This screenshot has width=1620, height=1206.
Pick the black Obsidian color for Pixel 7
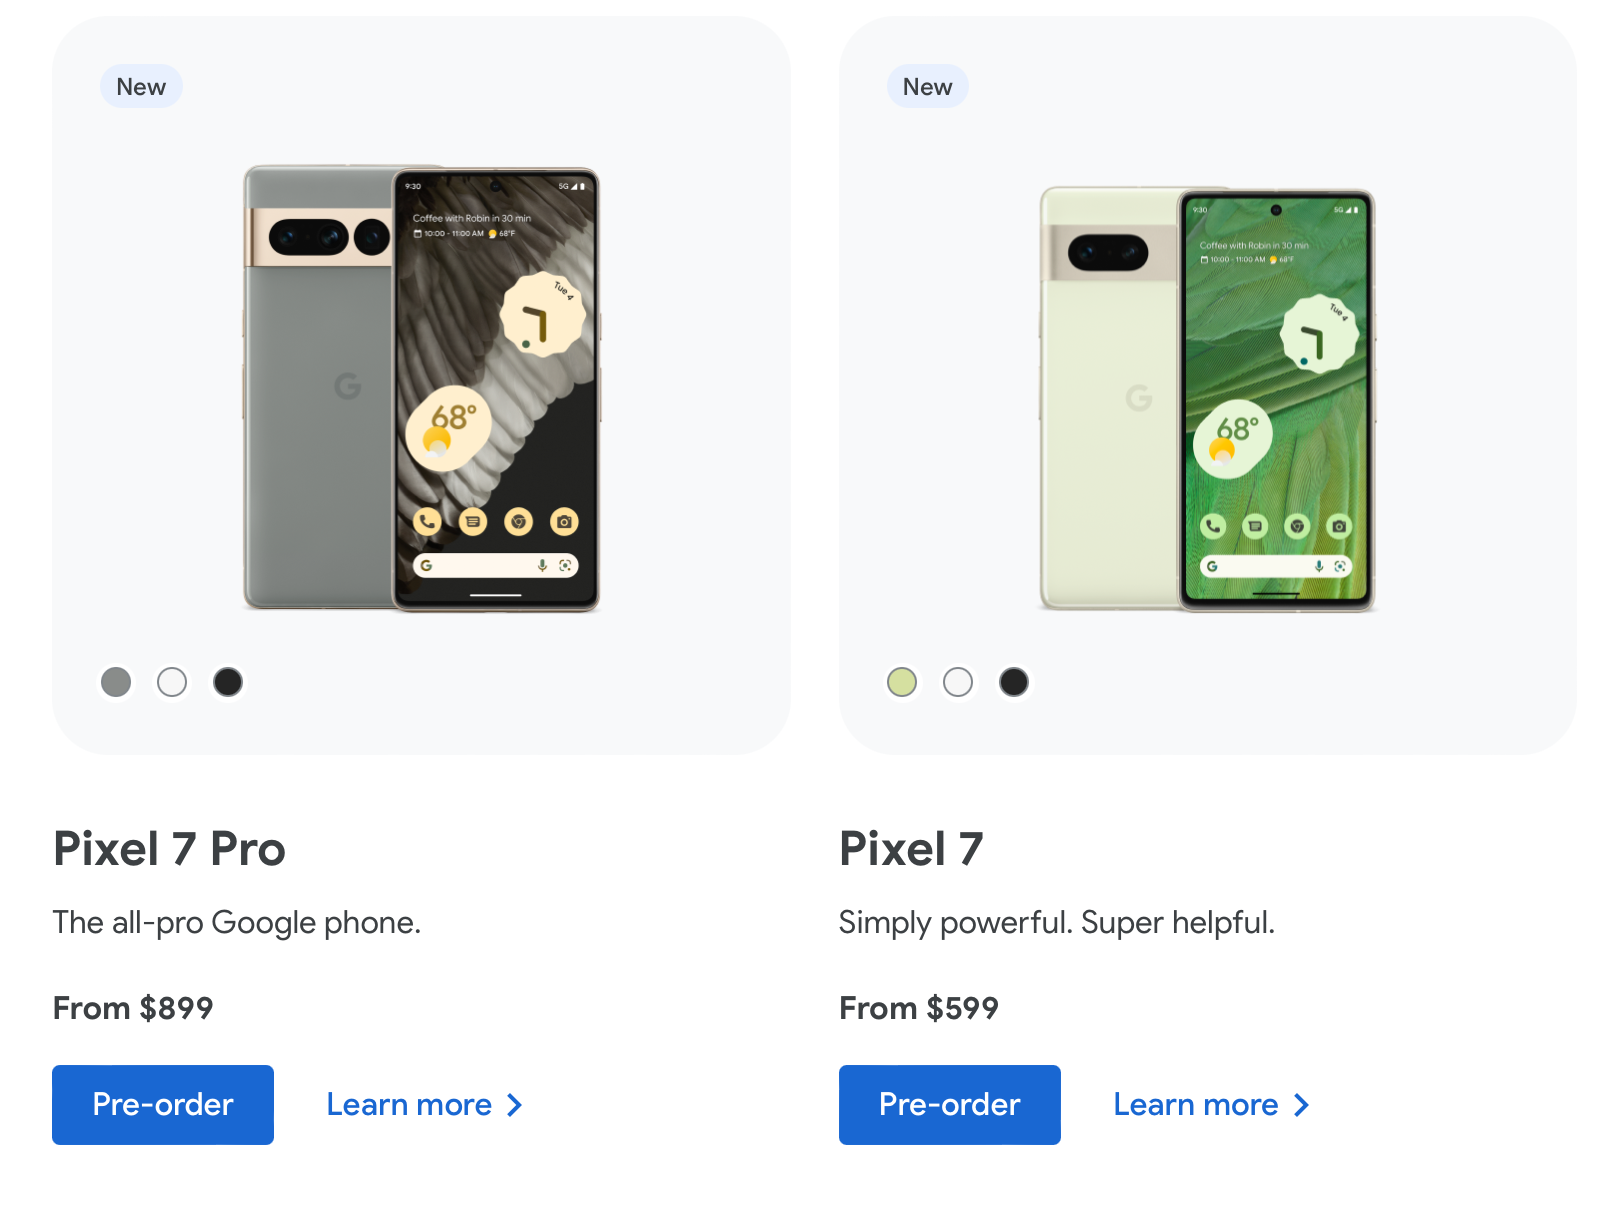coord(1014,682)
